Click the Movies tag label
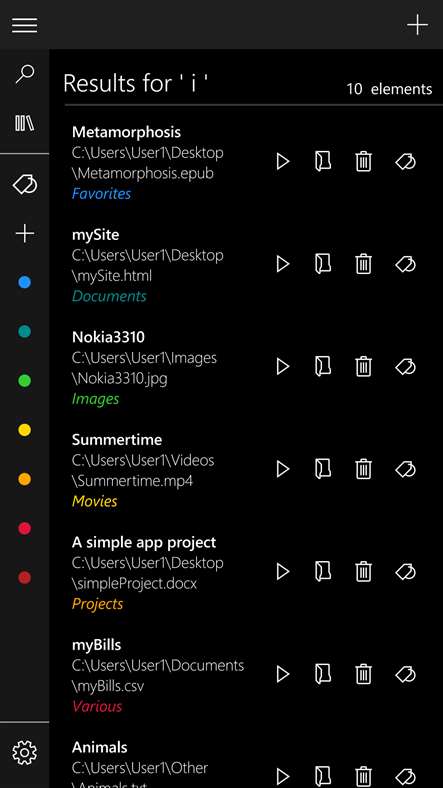 pos(95,501)
